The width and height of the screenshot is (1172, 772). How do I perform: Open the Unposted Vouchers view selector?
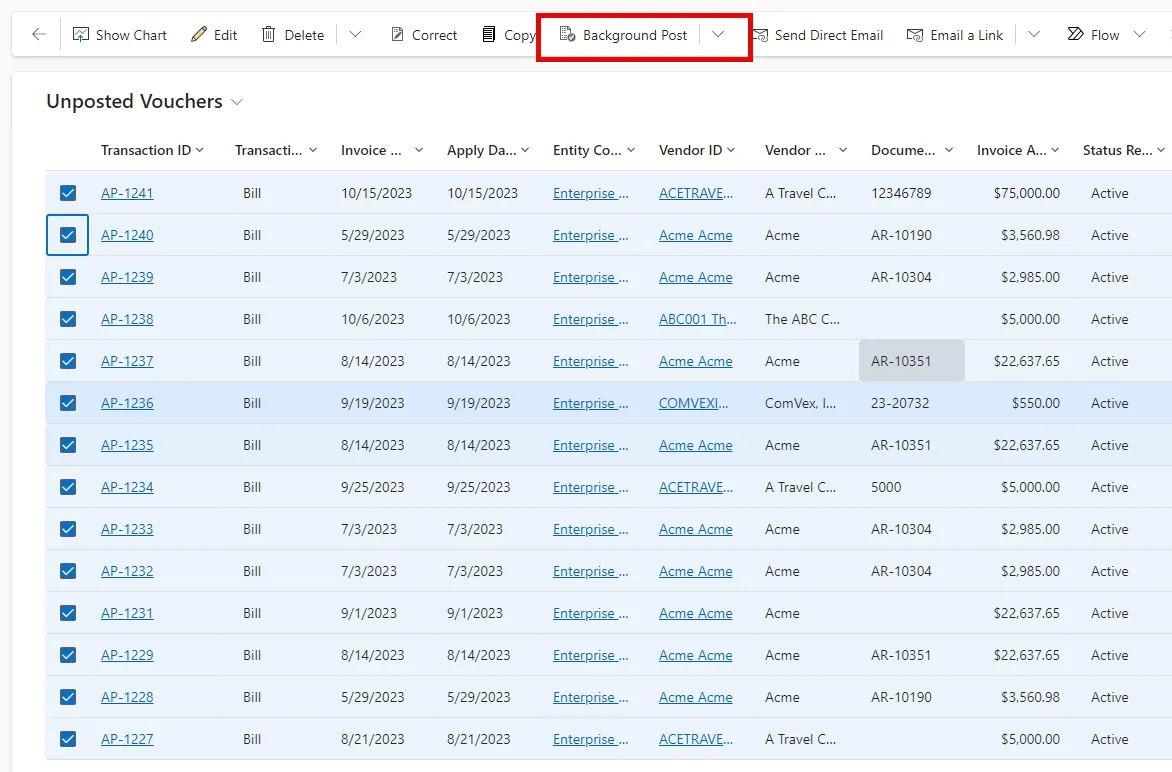(x=237, y=102)
